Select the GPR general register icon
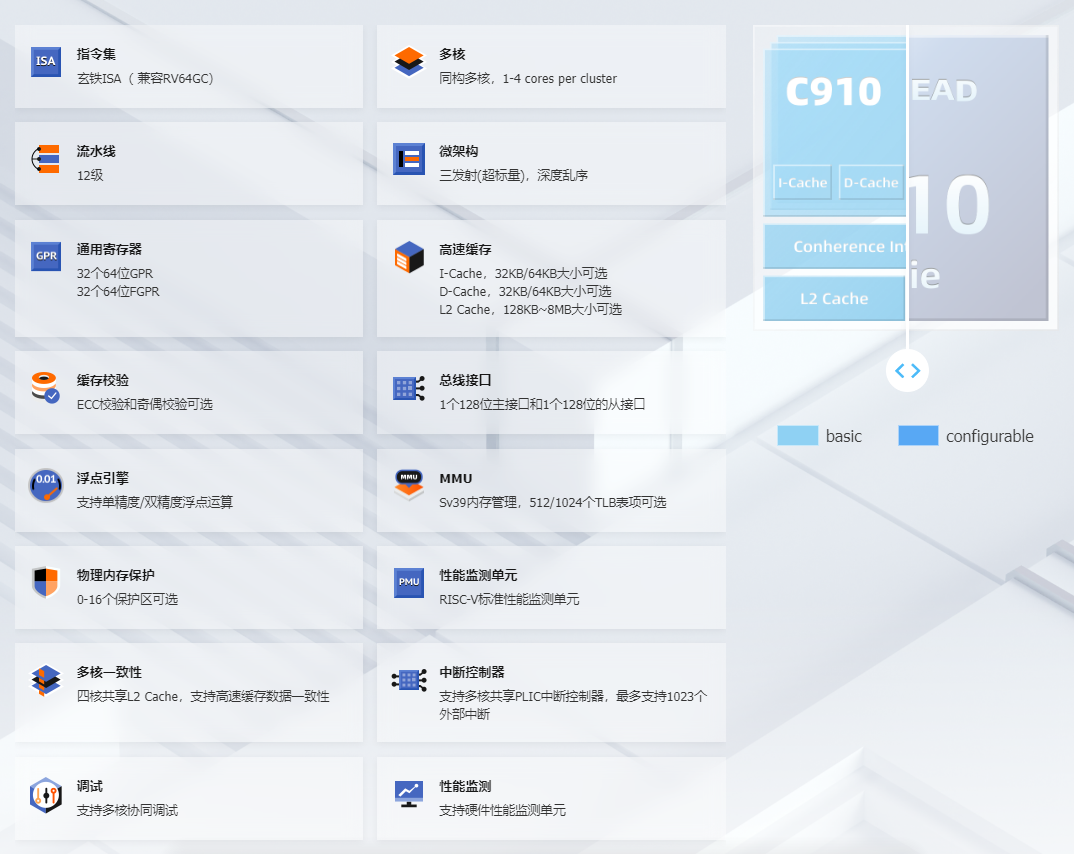Viewport: 1074px width, 854px height. point(45,257)
